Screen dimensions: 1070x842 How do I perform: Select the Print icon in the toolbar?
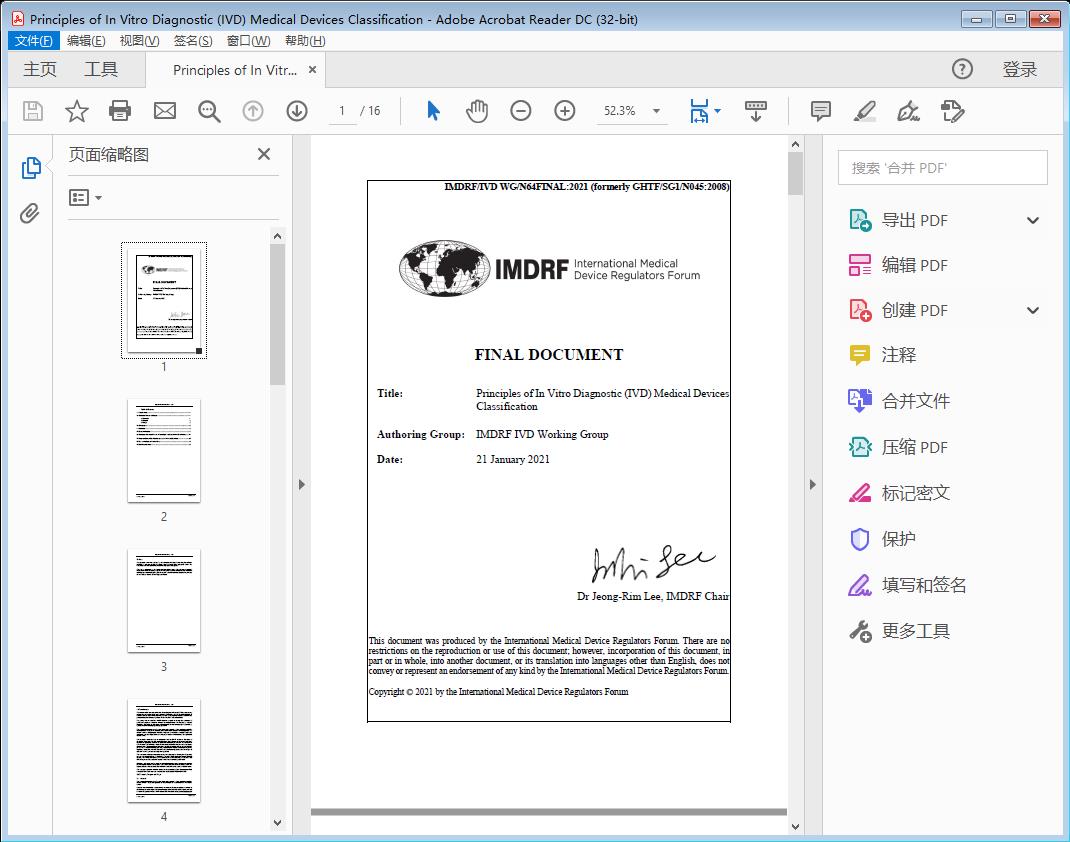[x=120, y=111]
